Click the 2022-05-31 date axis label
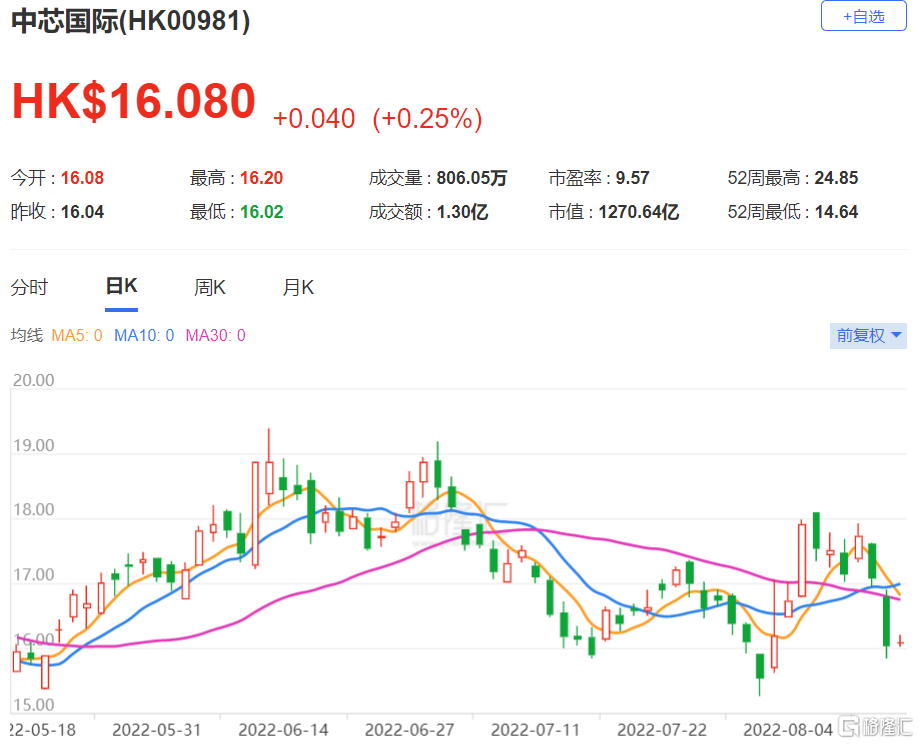 [156, 730]
